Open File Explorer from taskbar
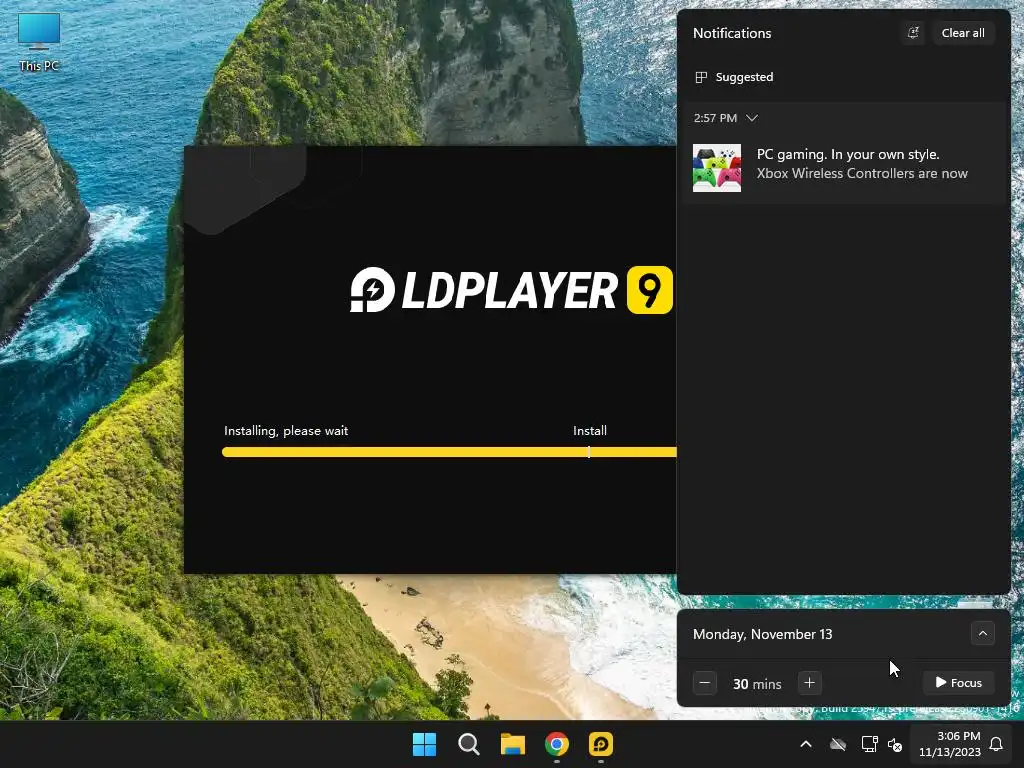 (x=513, y=744)
